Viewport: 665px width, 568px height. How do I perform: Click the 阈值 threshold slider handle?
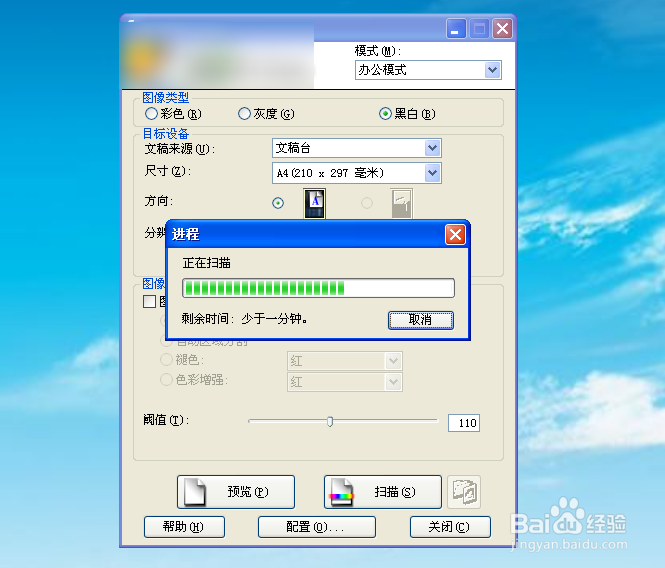pos(330,421)
